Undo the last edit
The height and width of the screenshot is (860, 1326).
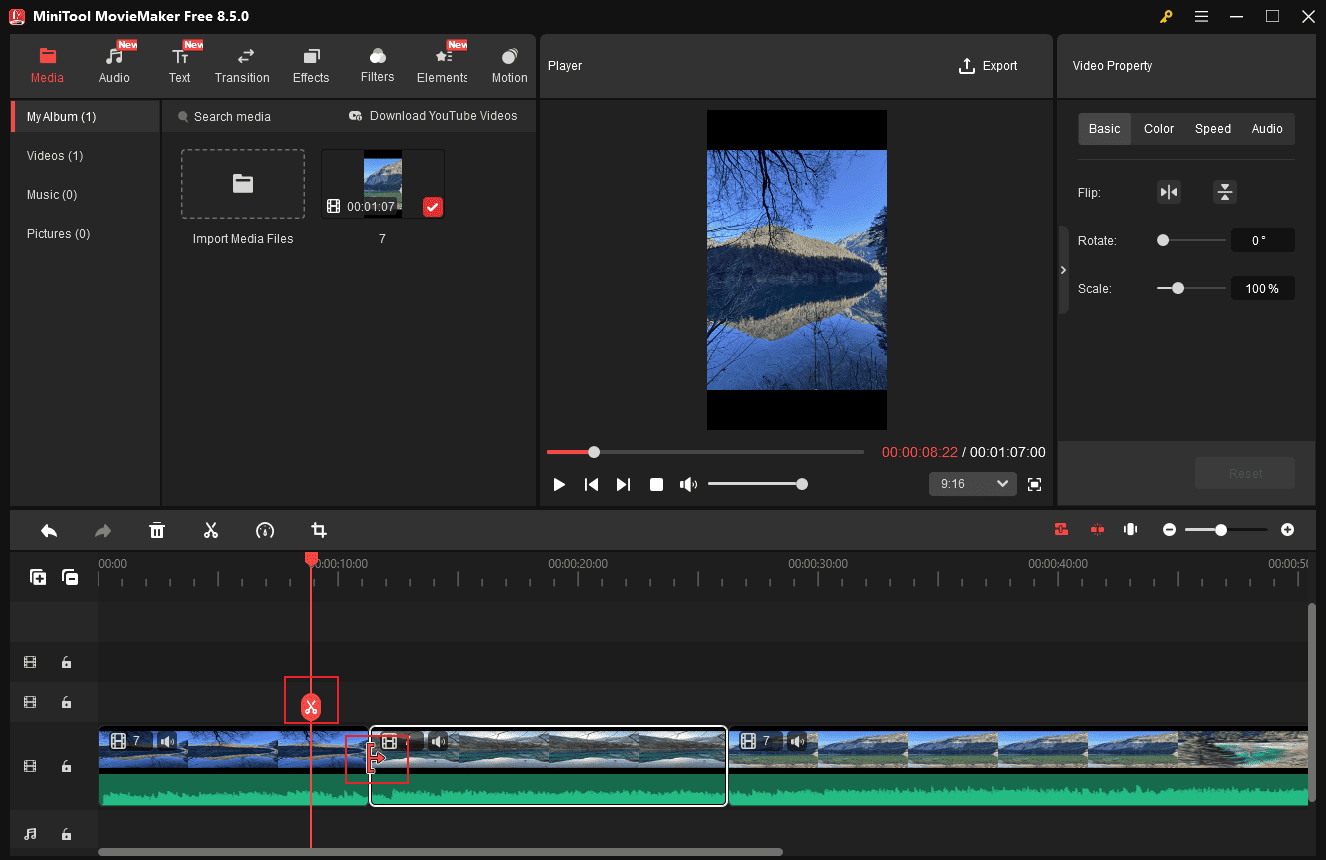click(x=48, y=530)
